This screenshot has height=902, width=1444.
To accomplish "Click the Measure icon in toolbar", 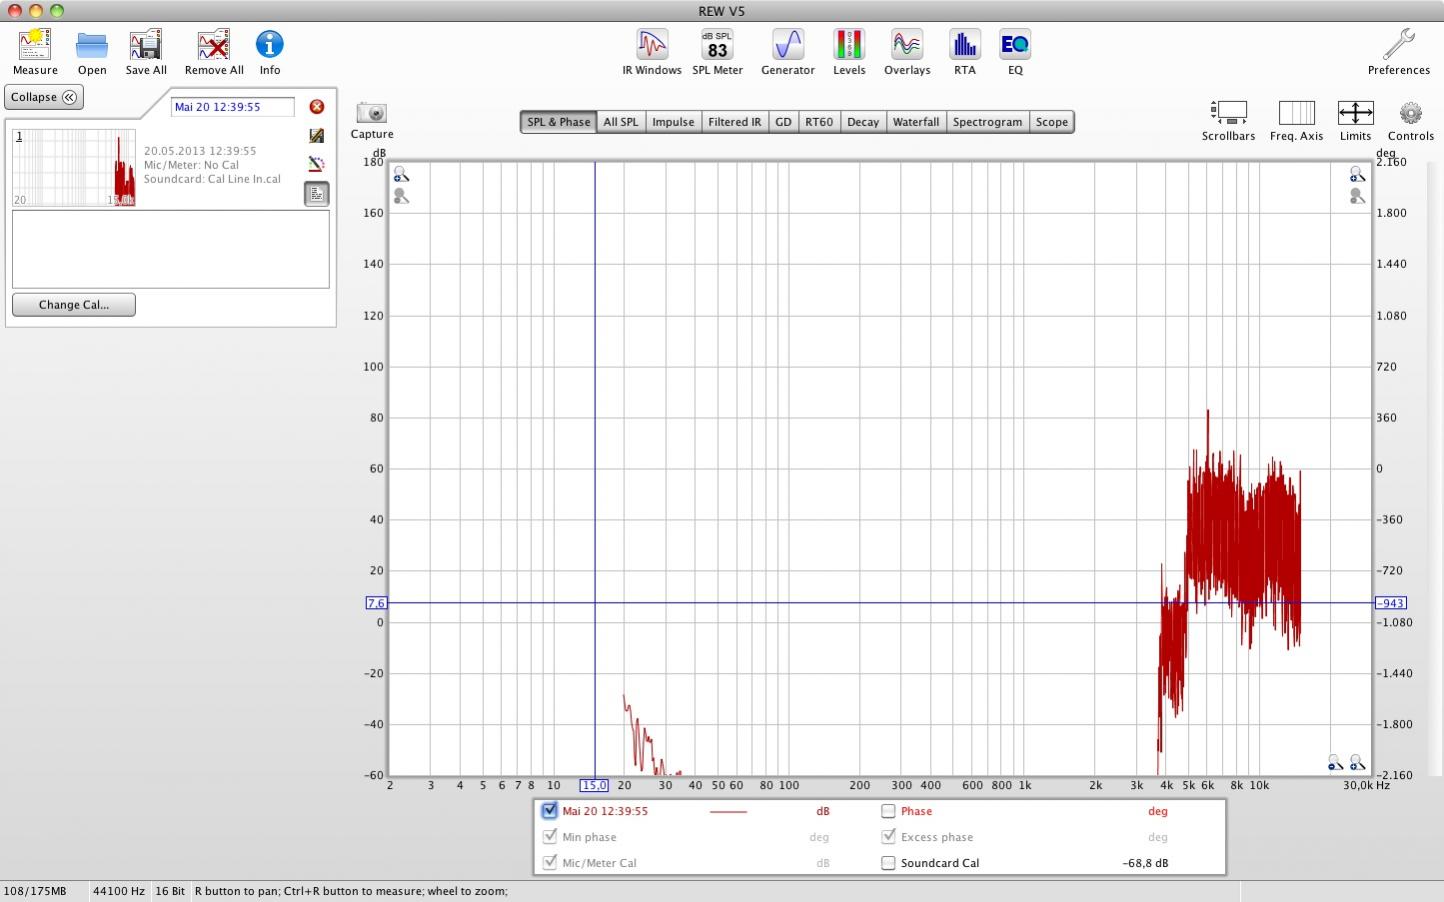I will pyautogui.click(x=35, y=46).
